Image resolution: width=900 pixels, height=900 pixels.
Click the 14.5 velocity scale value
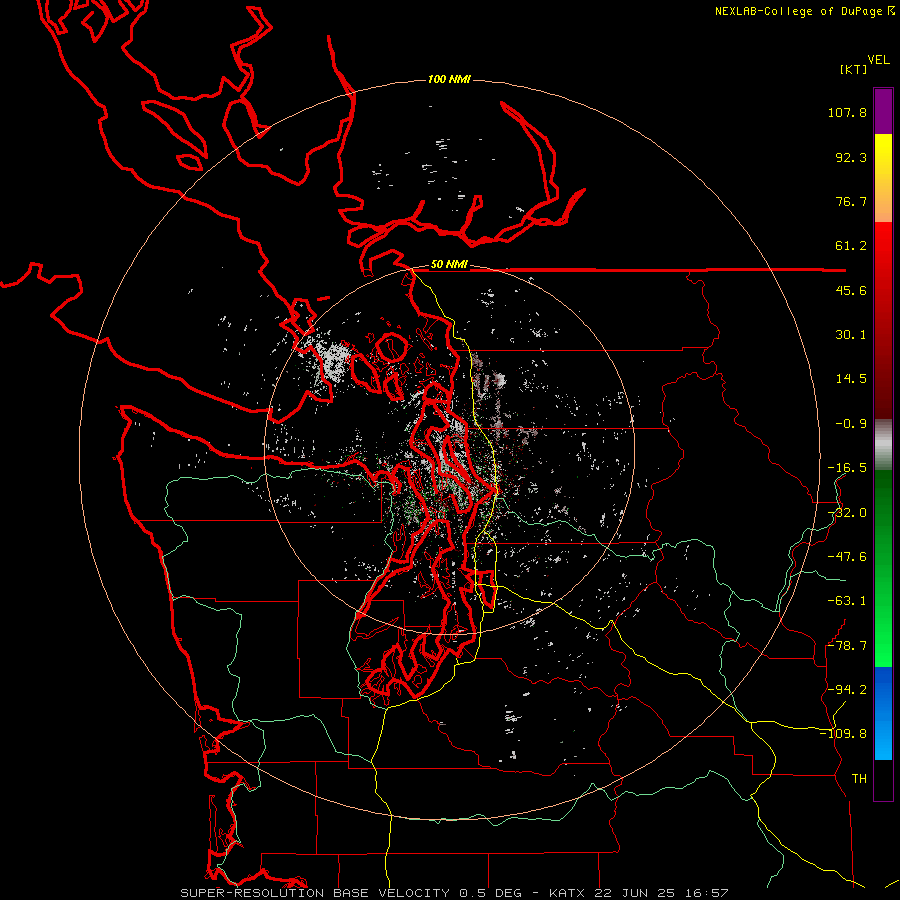pos(851,379)
